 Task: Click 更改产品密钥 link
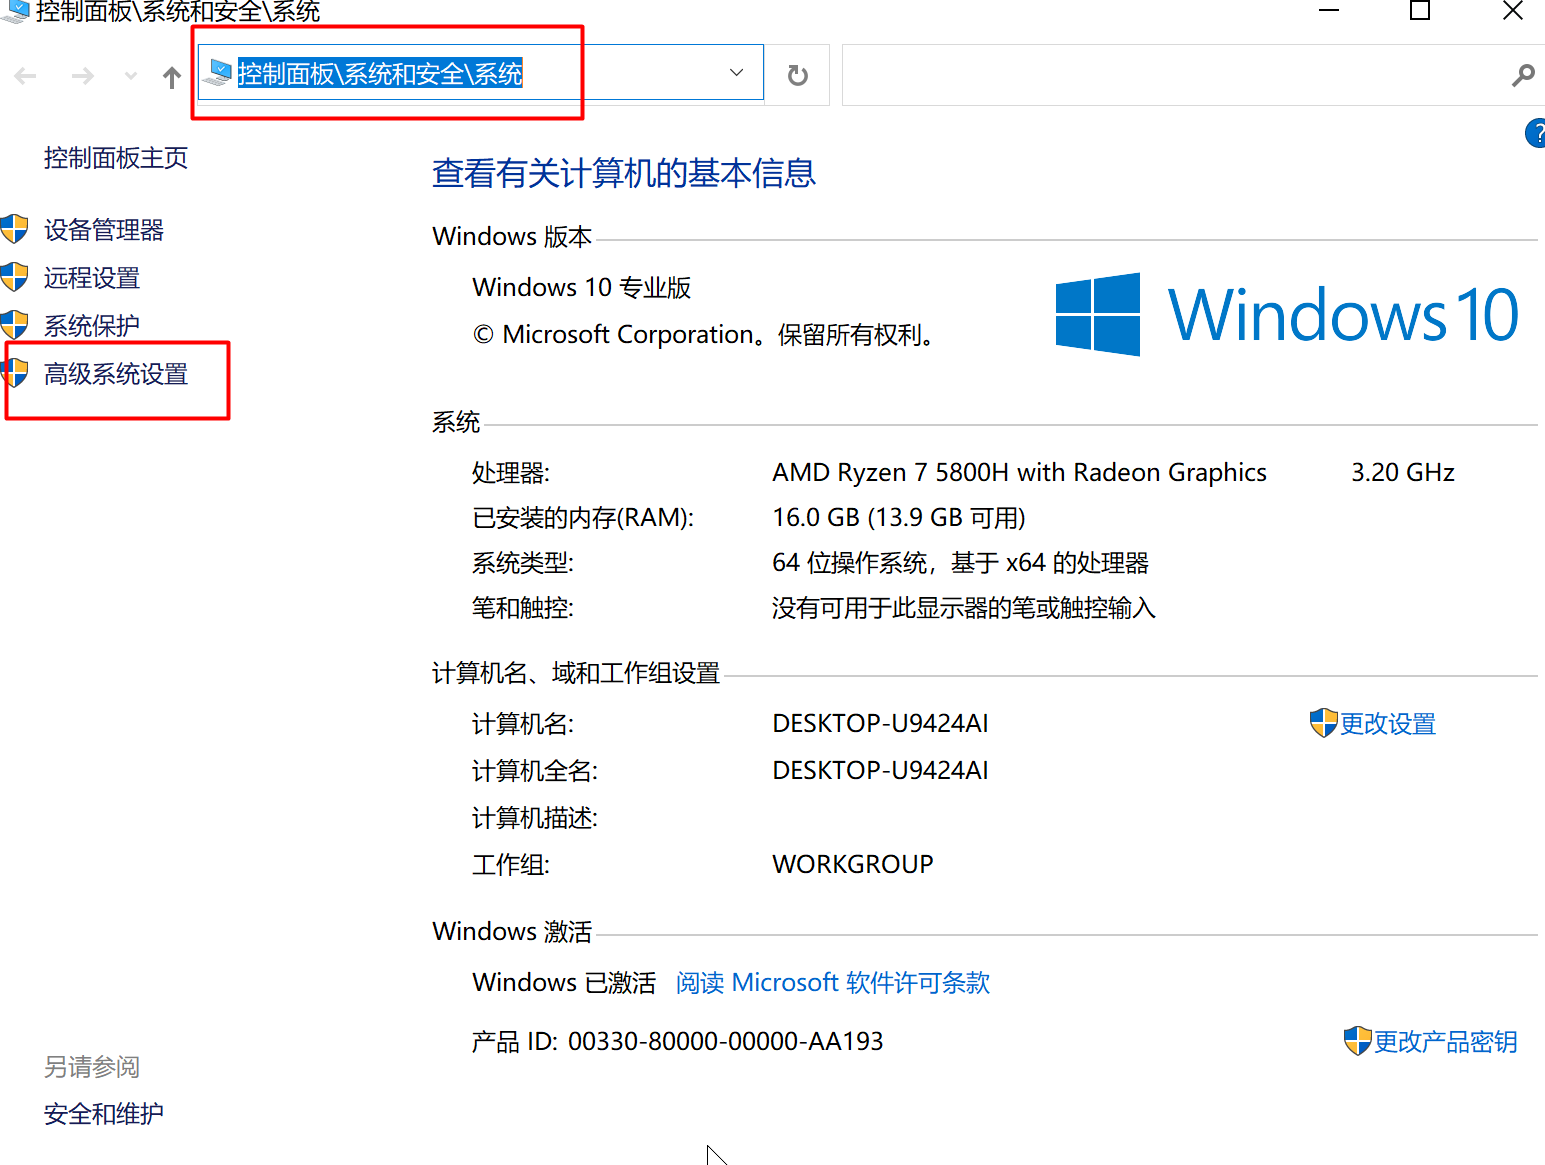(1444, 1042)
